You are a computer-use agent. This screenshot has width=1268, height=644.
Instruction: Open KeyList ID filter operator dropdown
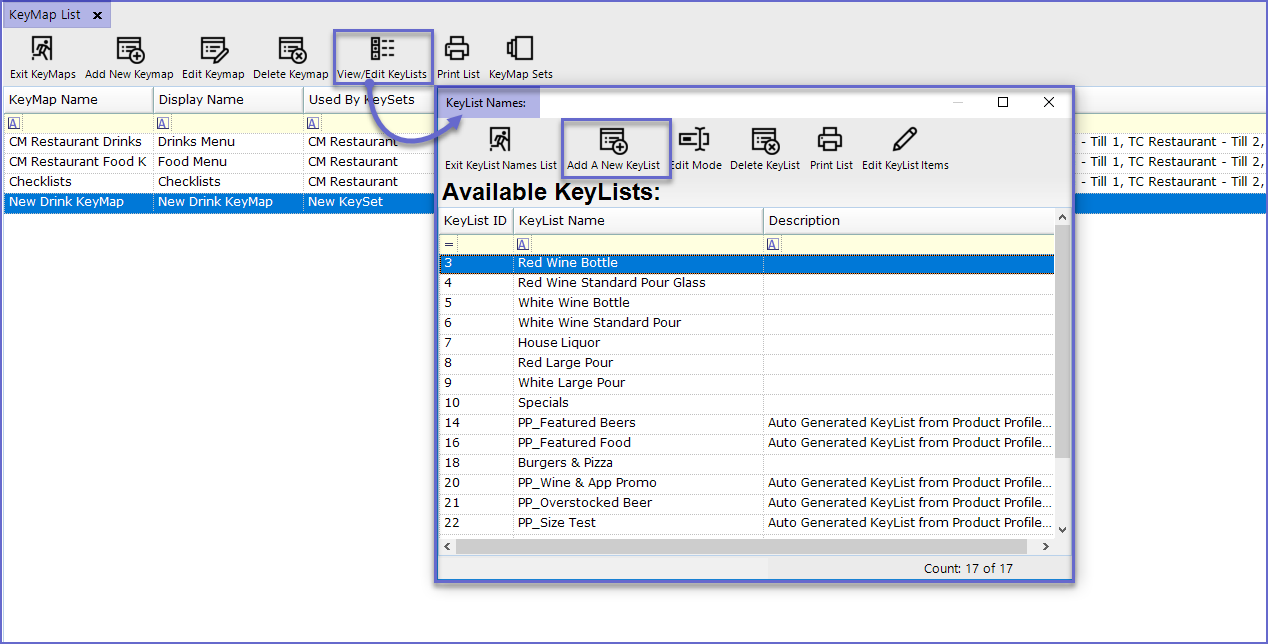[x=449, y=244]
